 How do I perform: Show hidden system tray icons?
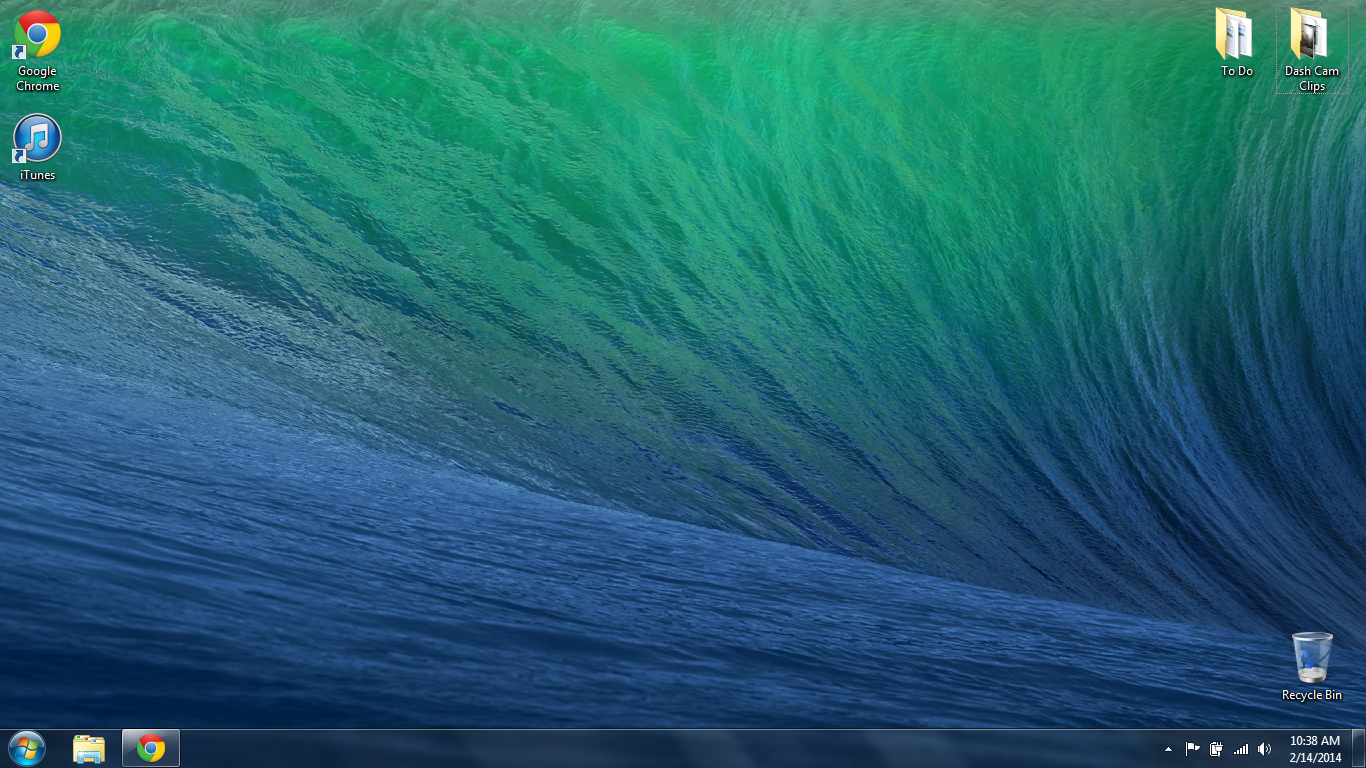click(x=1168, y=749)
